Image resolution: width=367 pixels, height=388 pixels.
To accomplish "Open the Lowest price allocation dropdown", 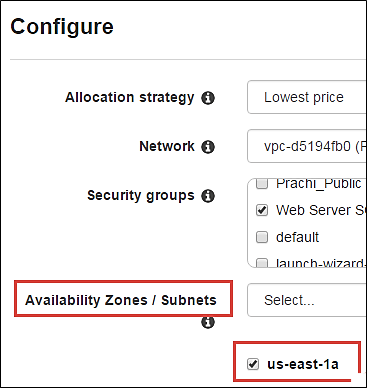I will pos(307,97).
